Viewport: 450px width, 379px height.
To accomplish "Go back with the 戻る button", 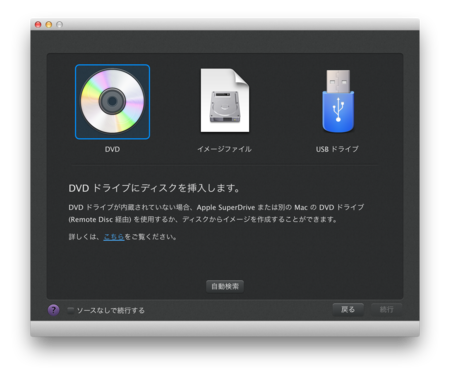I will pos(348,310).
